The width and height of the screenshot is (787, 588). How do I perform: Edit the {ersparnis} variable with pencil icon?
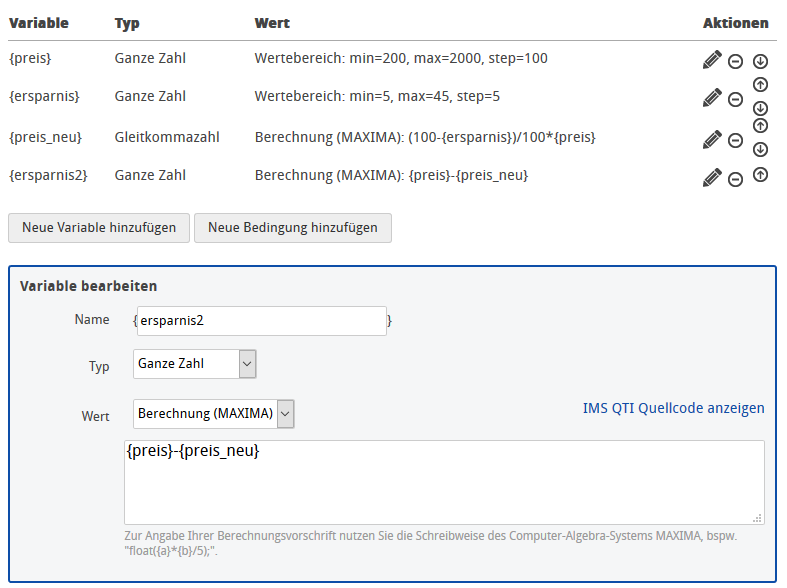712,98
